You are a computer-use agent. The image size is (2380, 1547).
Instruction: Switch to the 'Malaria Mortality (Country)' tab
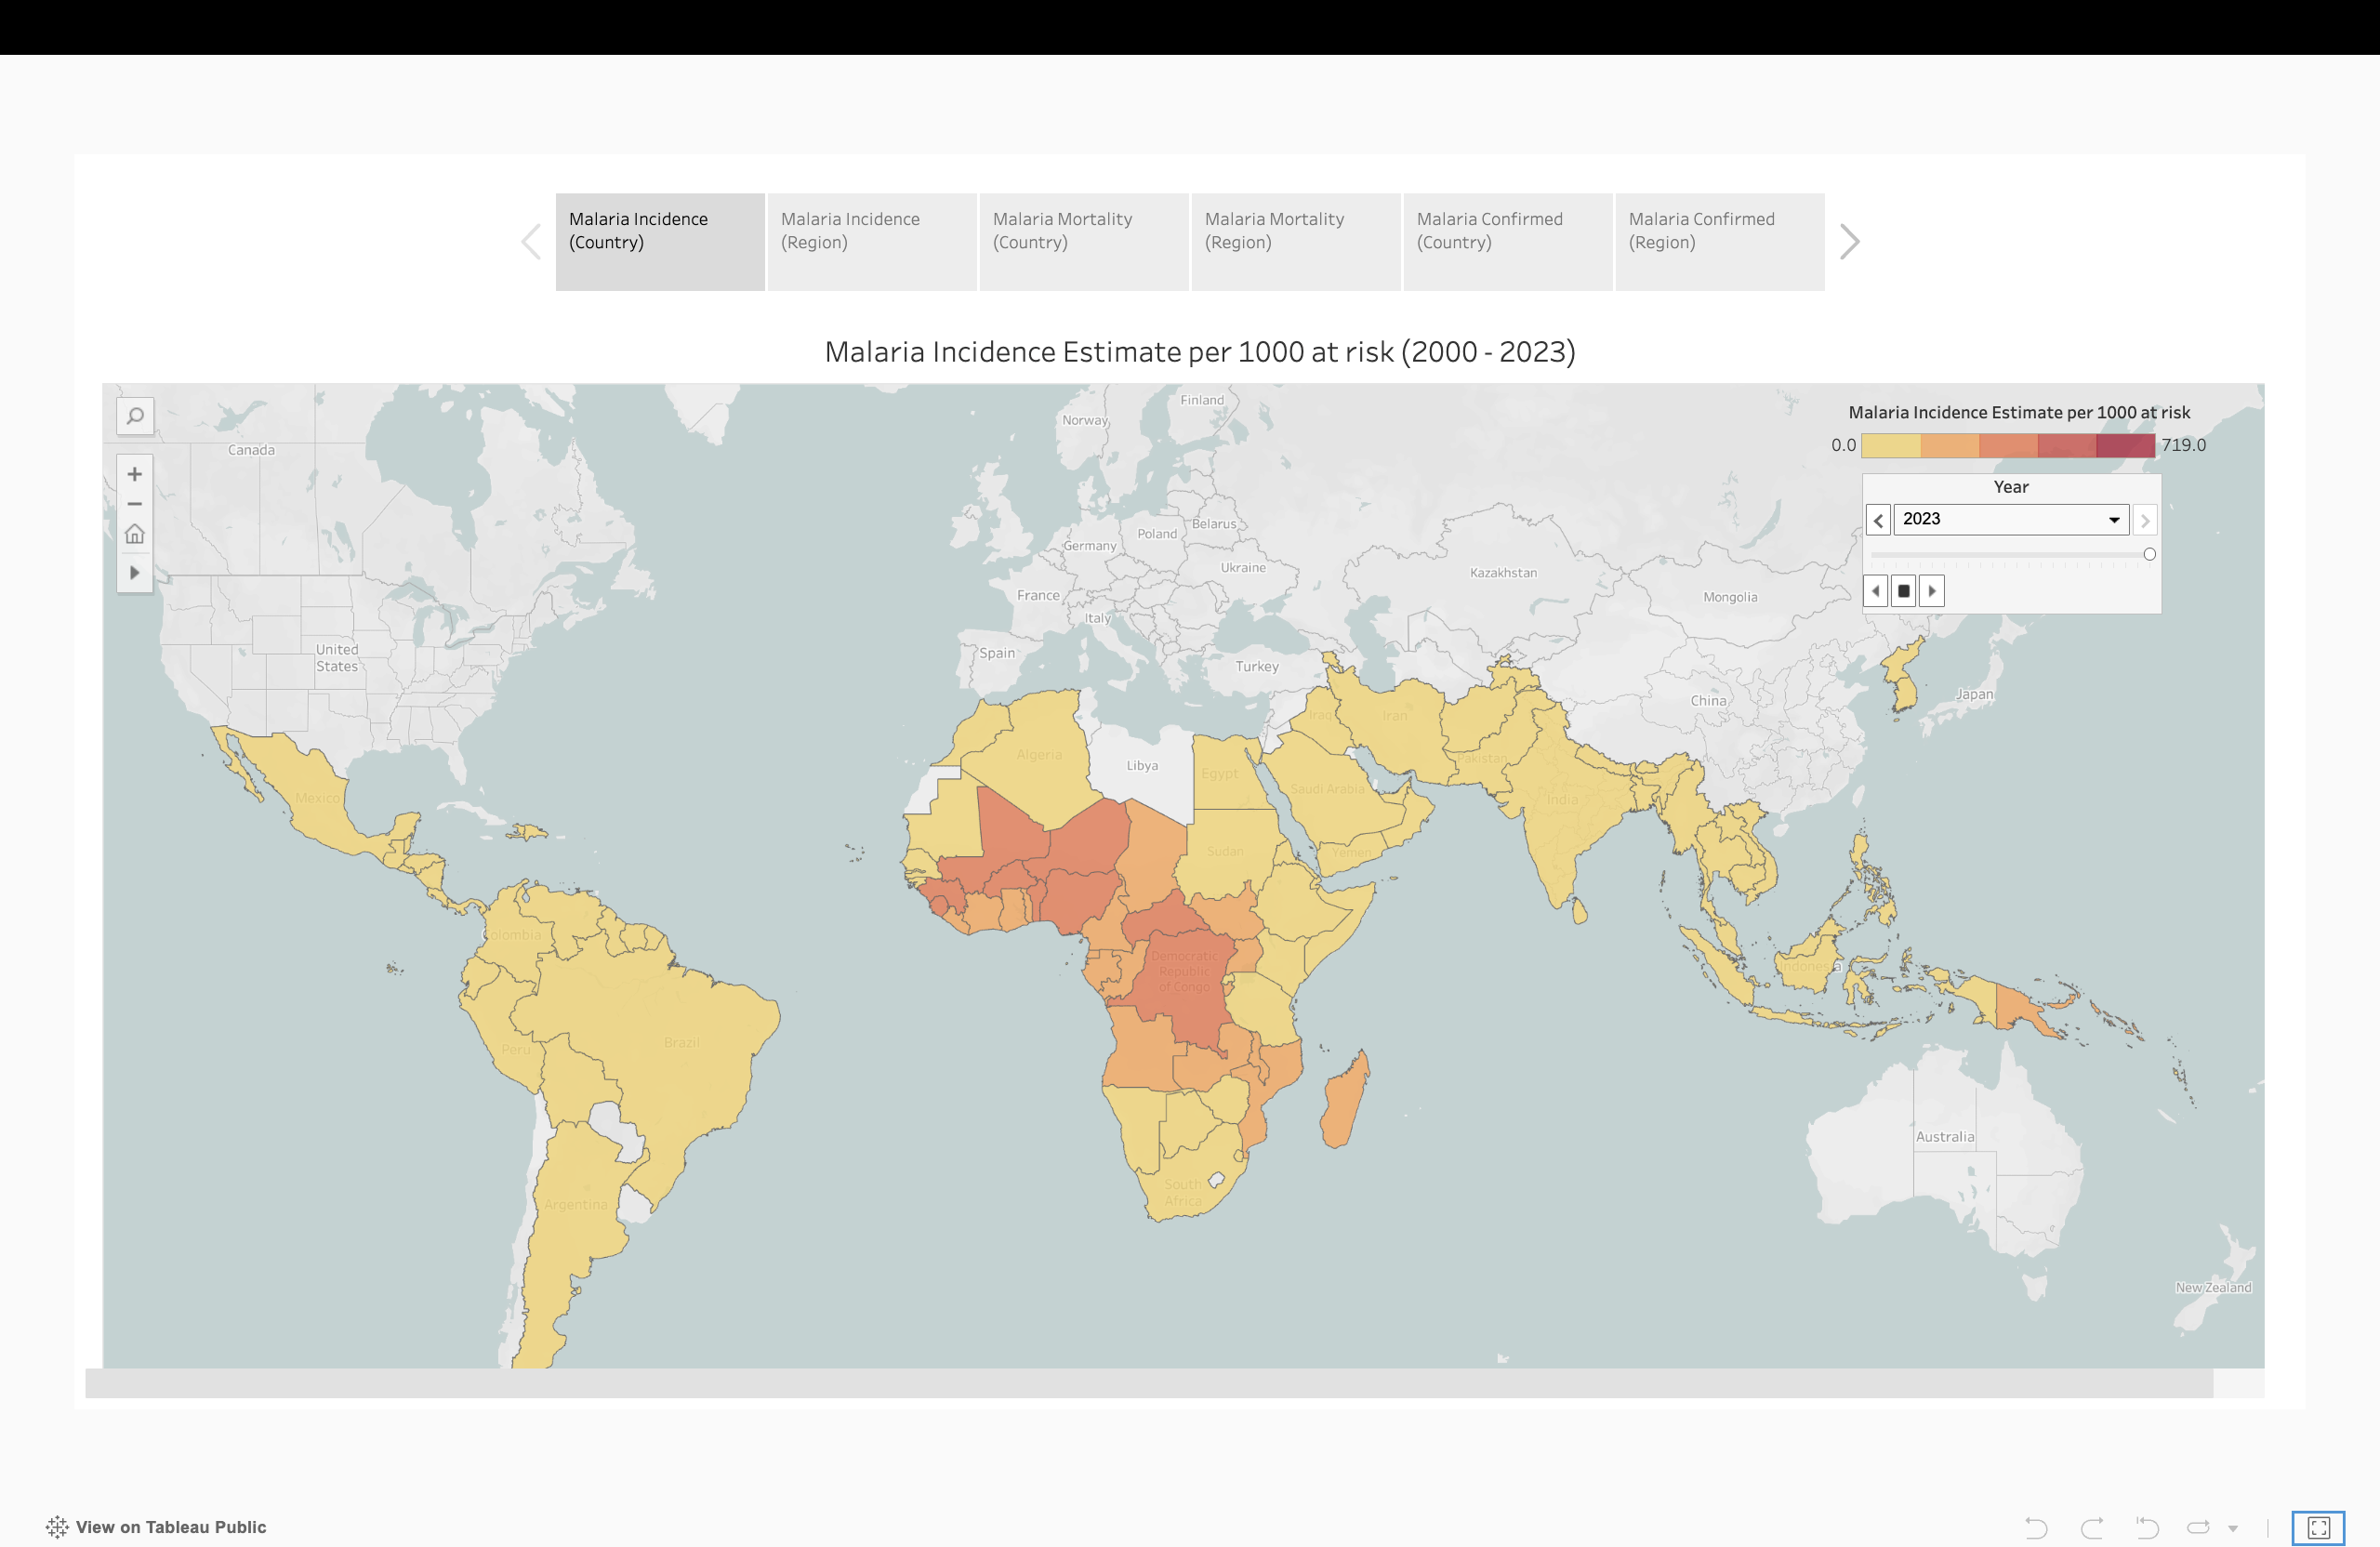click(1084, 241)
